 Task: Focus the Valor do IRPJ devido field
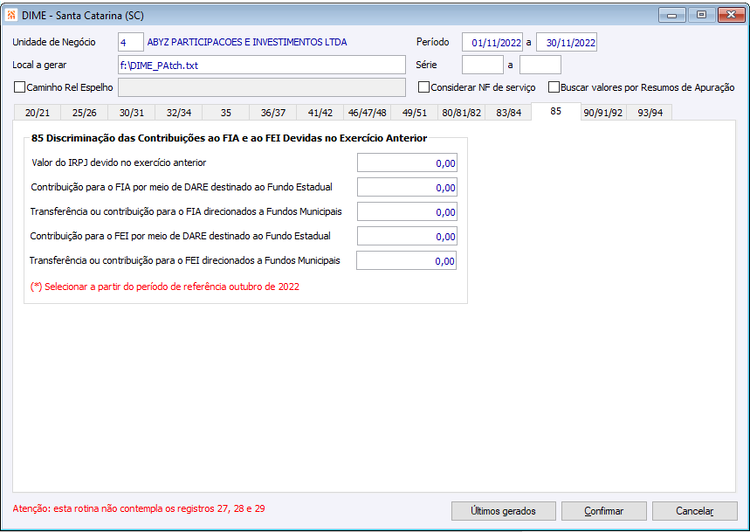(407, 163)
